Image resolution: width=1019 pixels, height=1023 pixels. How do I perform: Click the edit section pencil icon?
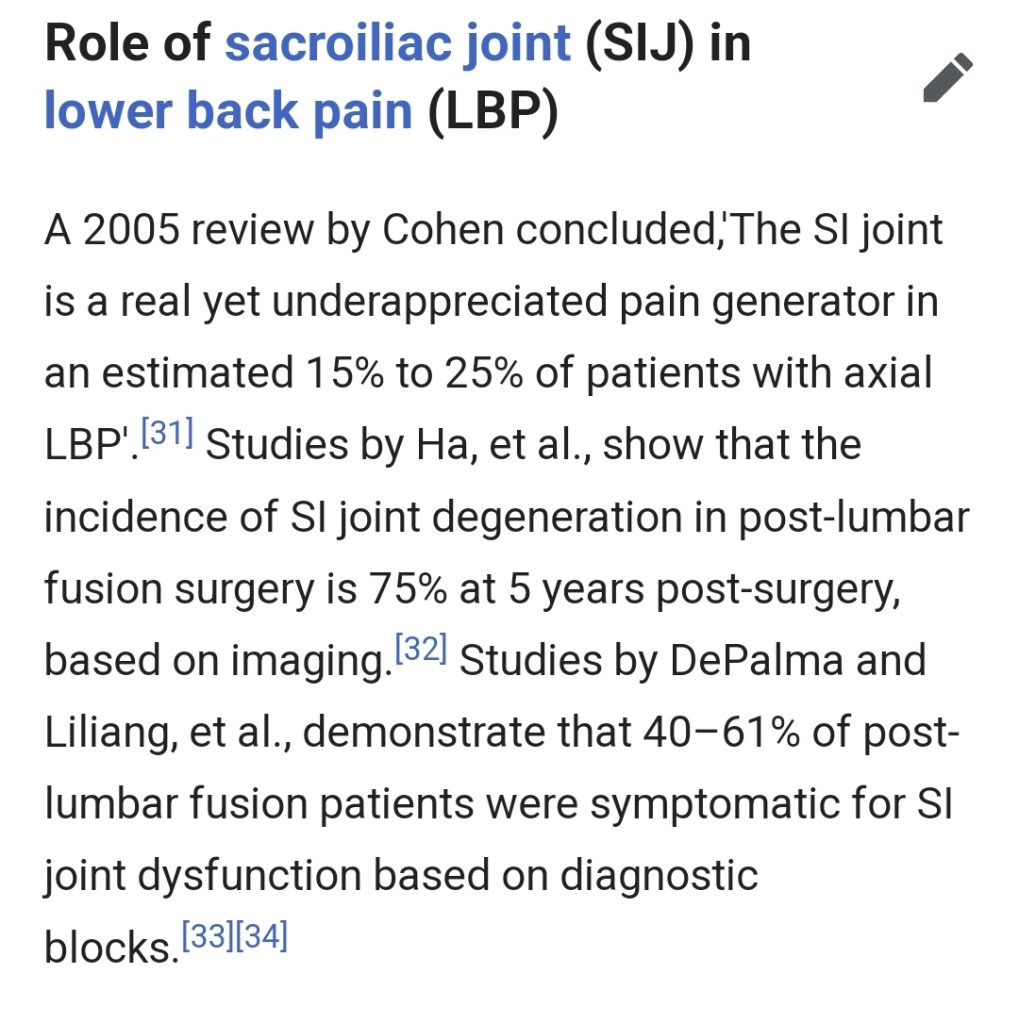pyautogui.click(x=946, y=78)
